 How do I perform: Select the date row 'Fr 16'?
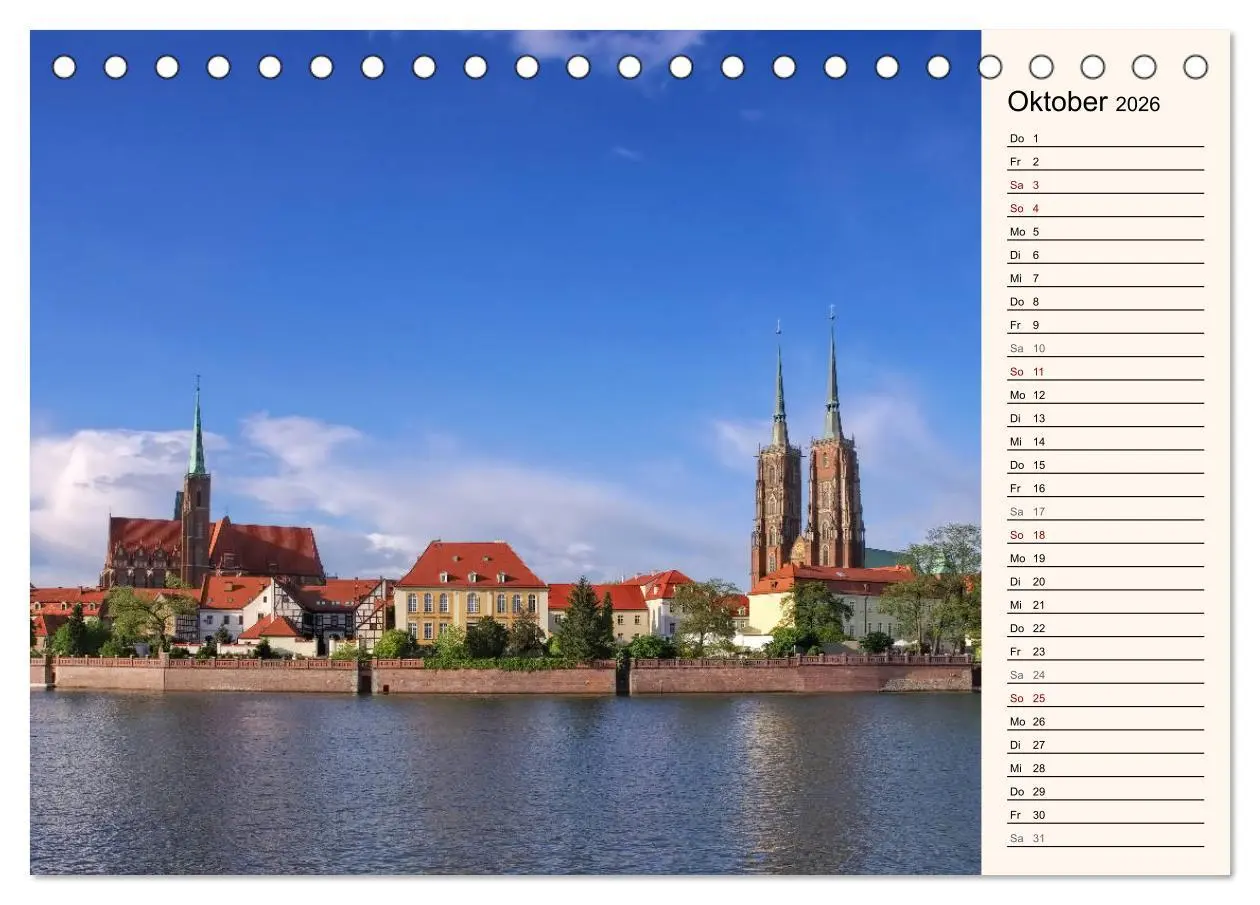point(1105,488)
